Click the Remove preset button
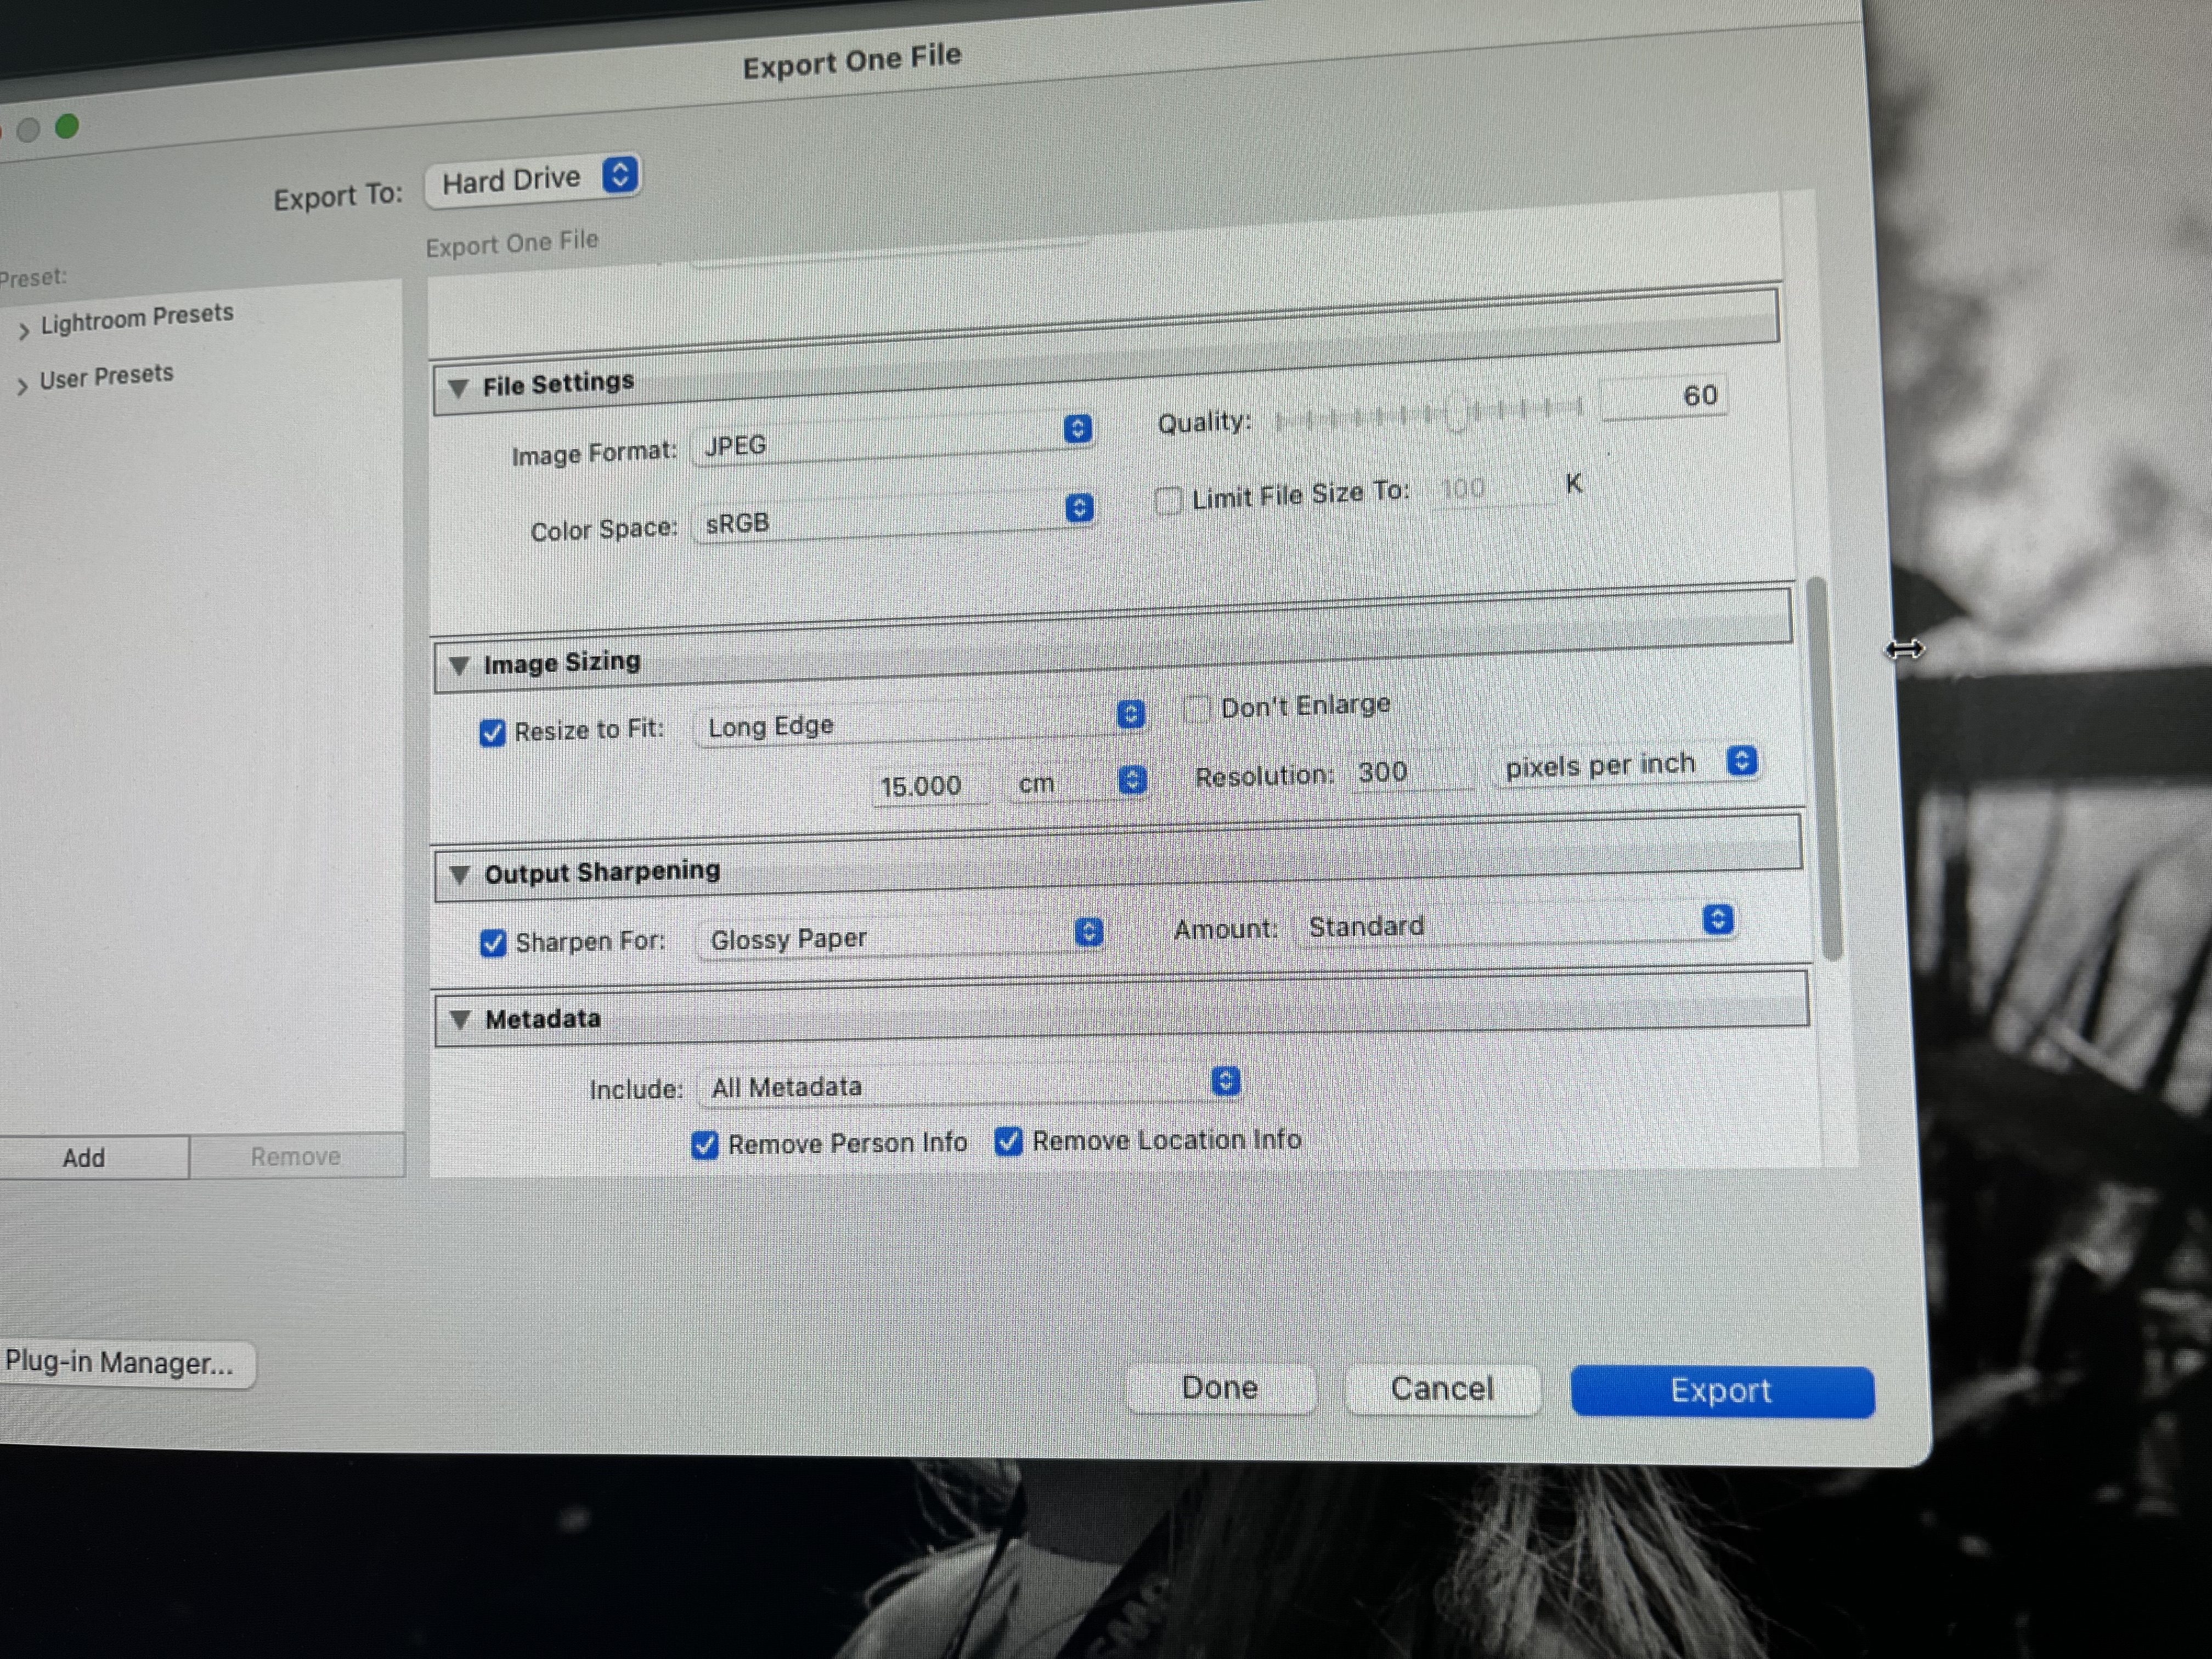2212x1659 pixels. (296, 1156)
